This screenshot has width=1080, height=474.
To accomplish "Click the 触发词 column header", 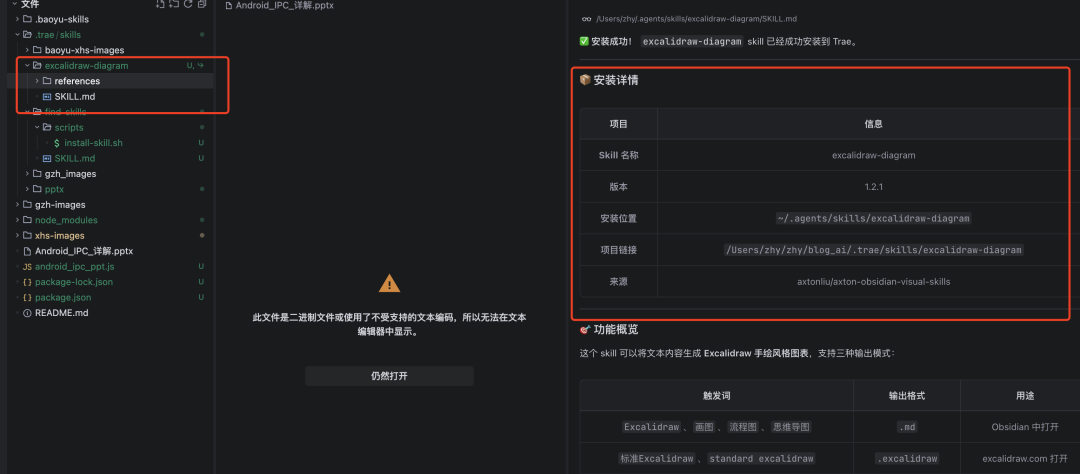I will (x=716, y=396).
